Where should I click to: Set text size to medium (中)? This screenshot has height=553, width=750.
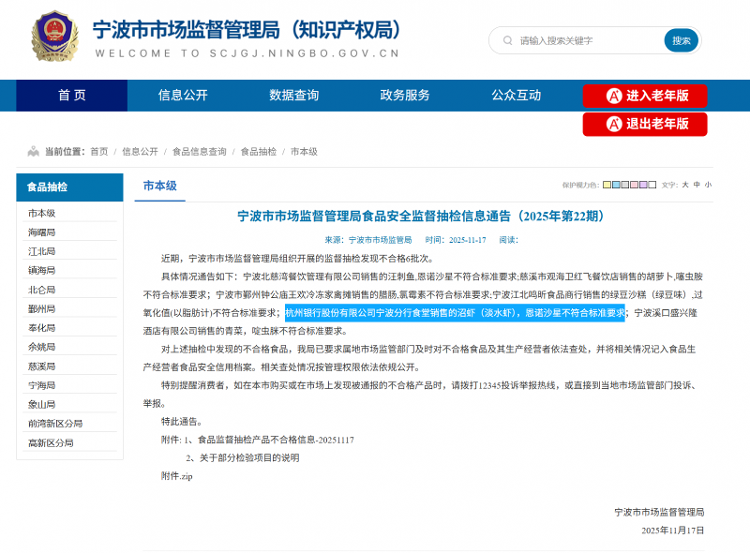(x=697, y=185)
